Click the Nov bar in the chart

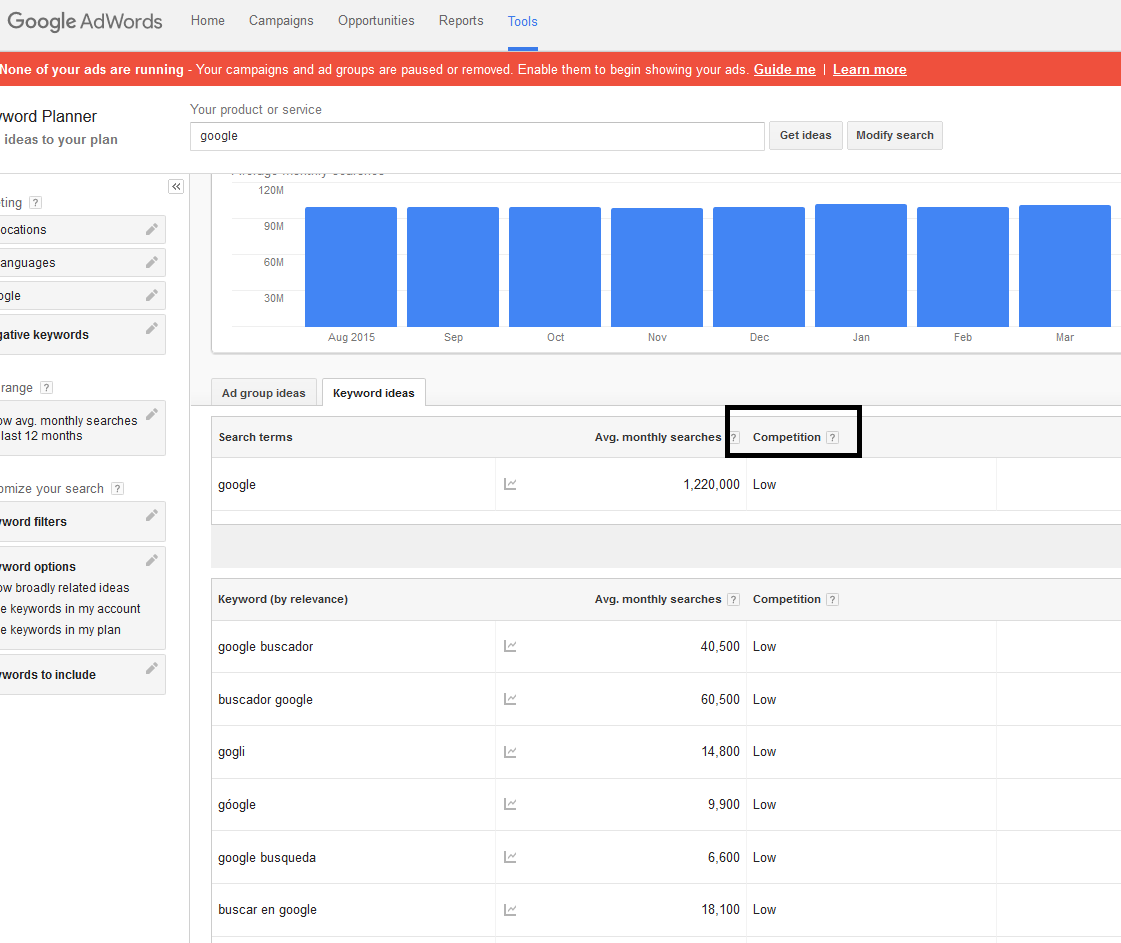pyautogui.click(x=657, y=267)
